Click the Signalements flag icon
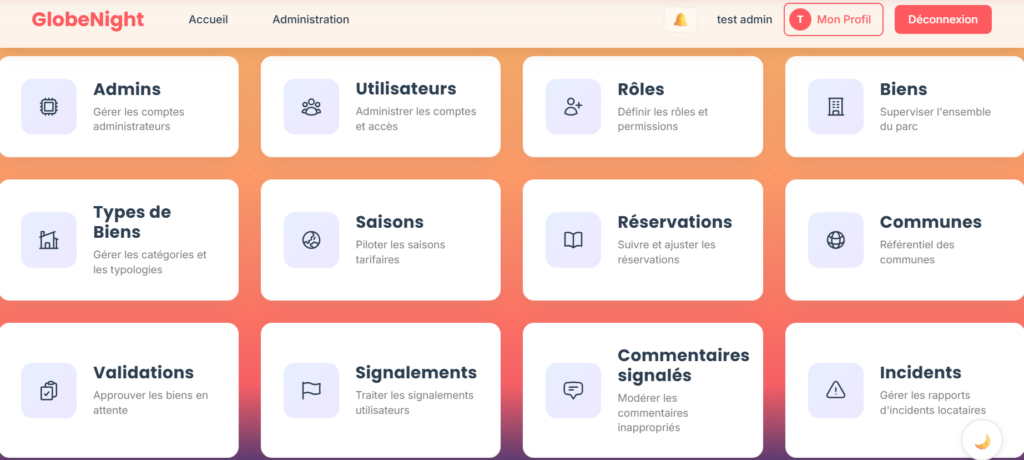This screenshot has width=1024, height=460. click(x=310, y=390)
